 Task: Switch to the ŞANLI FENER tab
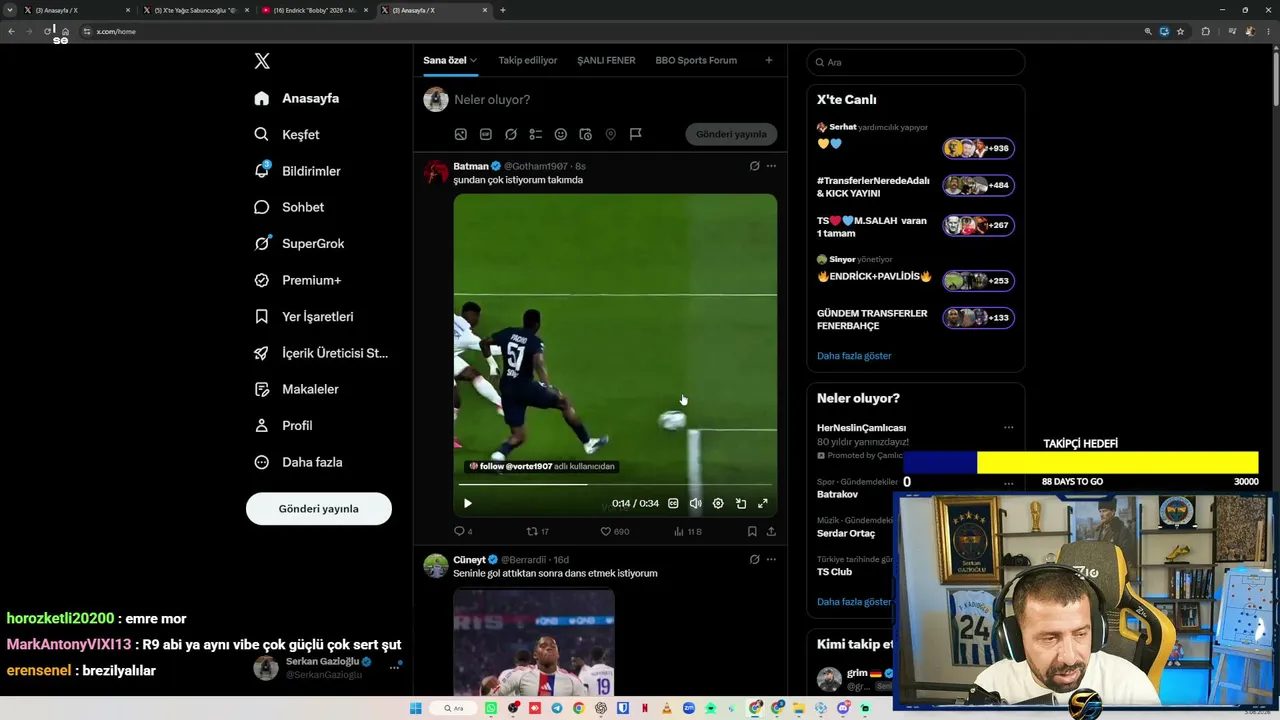pyautogui.click(x=606, y=60)
